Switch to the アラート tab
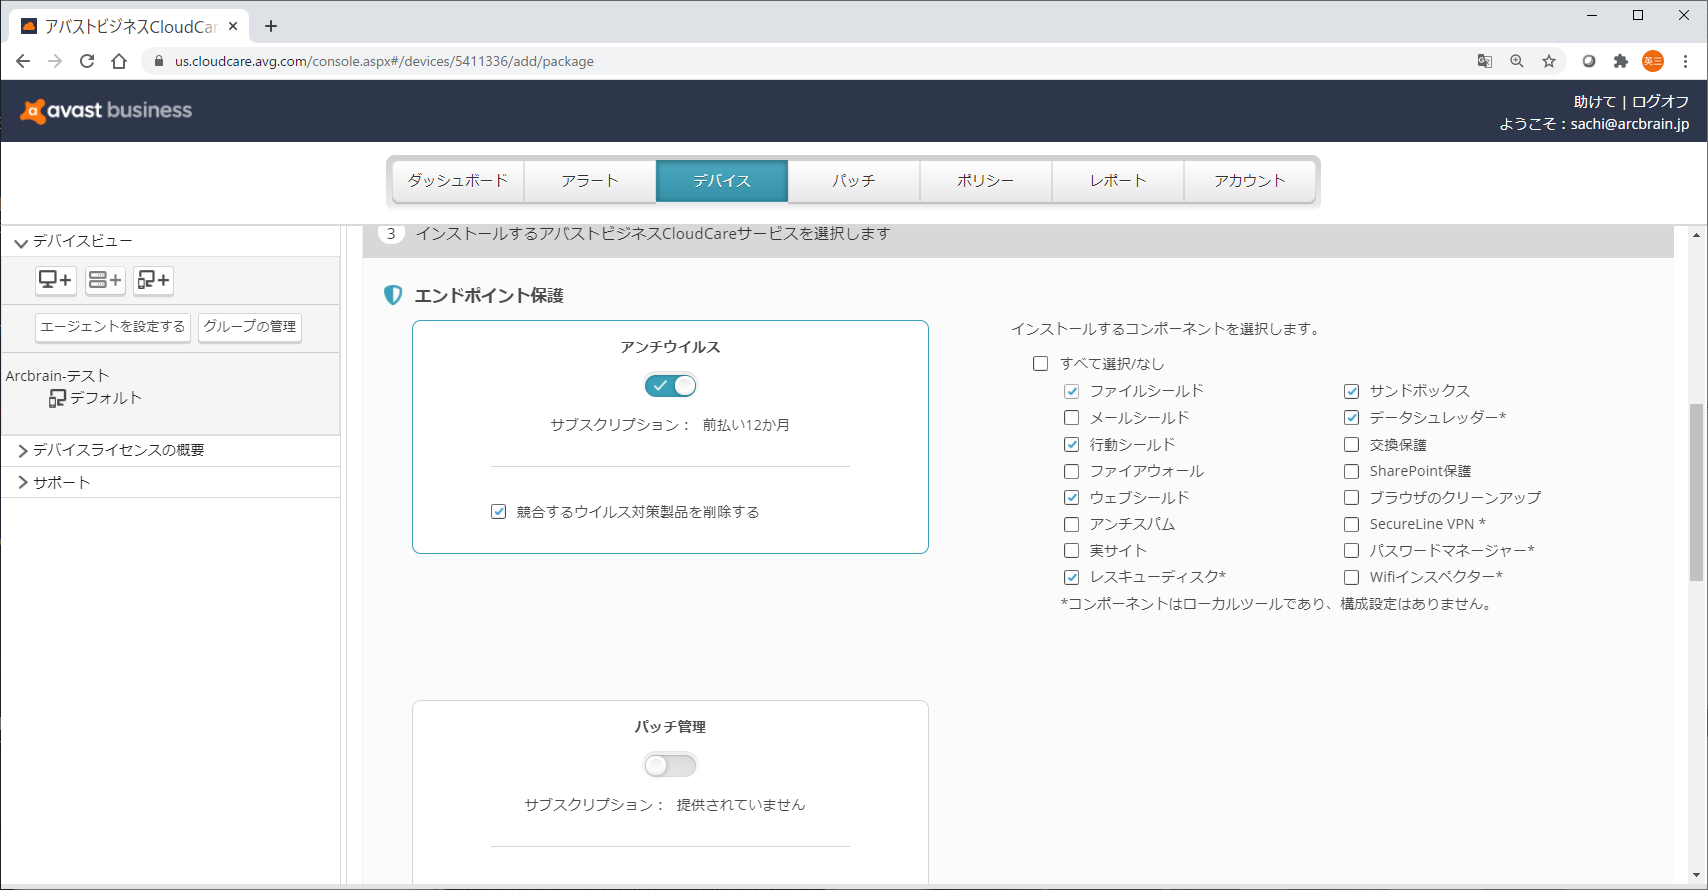Image resolution: width=1708 pixels, height=890 pixels. coord(590,181)
